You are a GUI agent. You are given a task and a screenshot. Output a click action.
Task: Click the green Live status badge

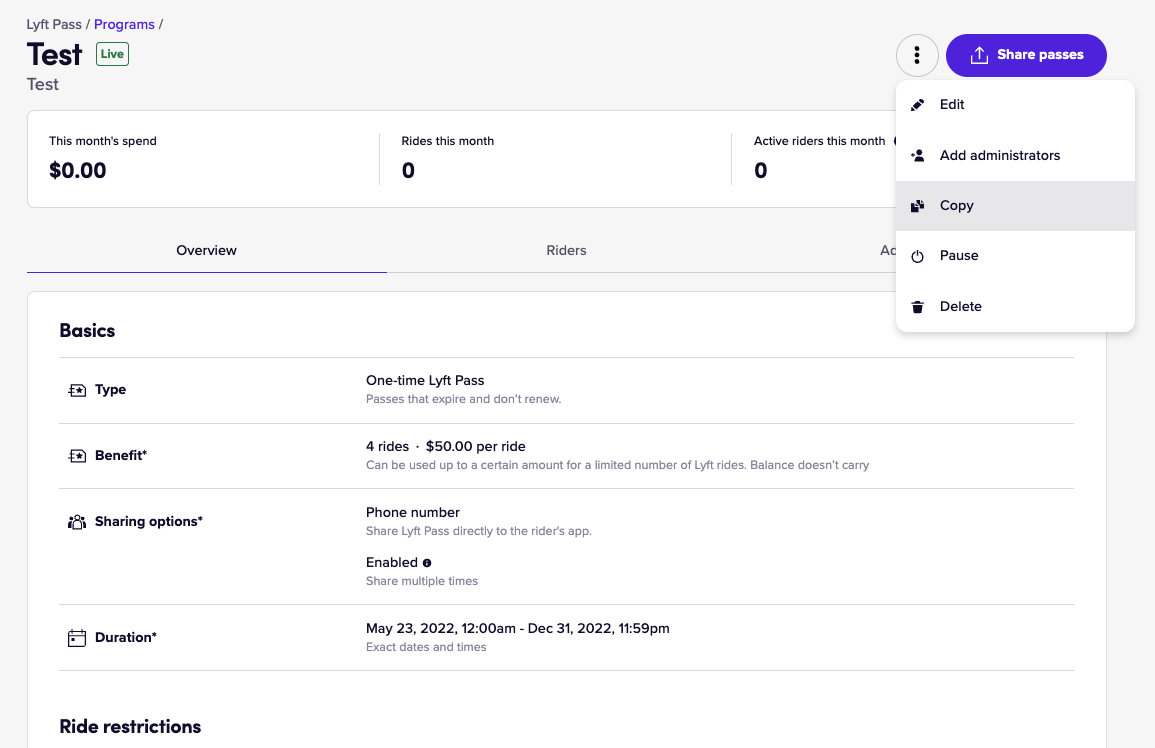(x=113, y=54)
